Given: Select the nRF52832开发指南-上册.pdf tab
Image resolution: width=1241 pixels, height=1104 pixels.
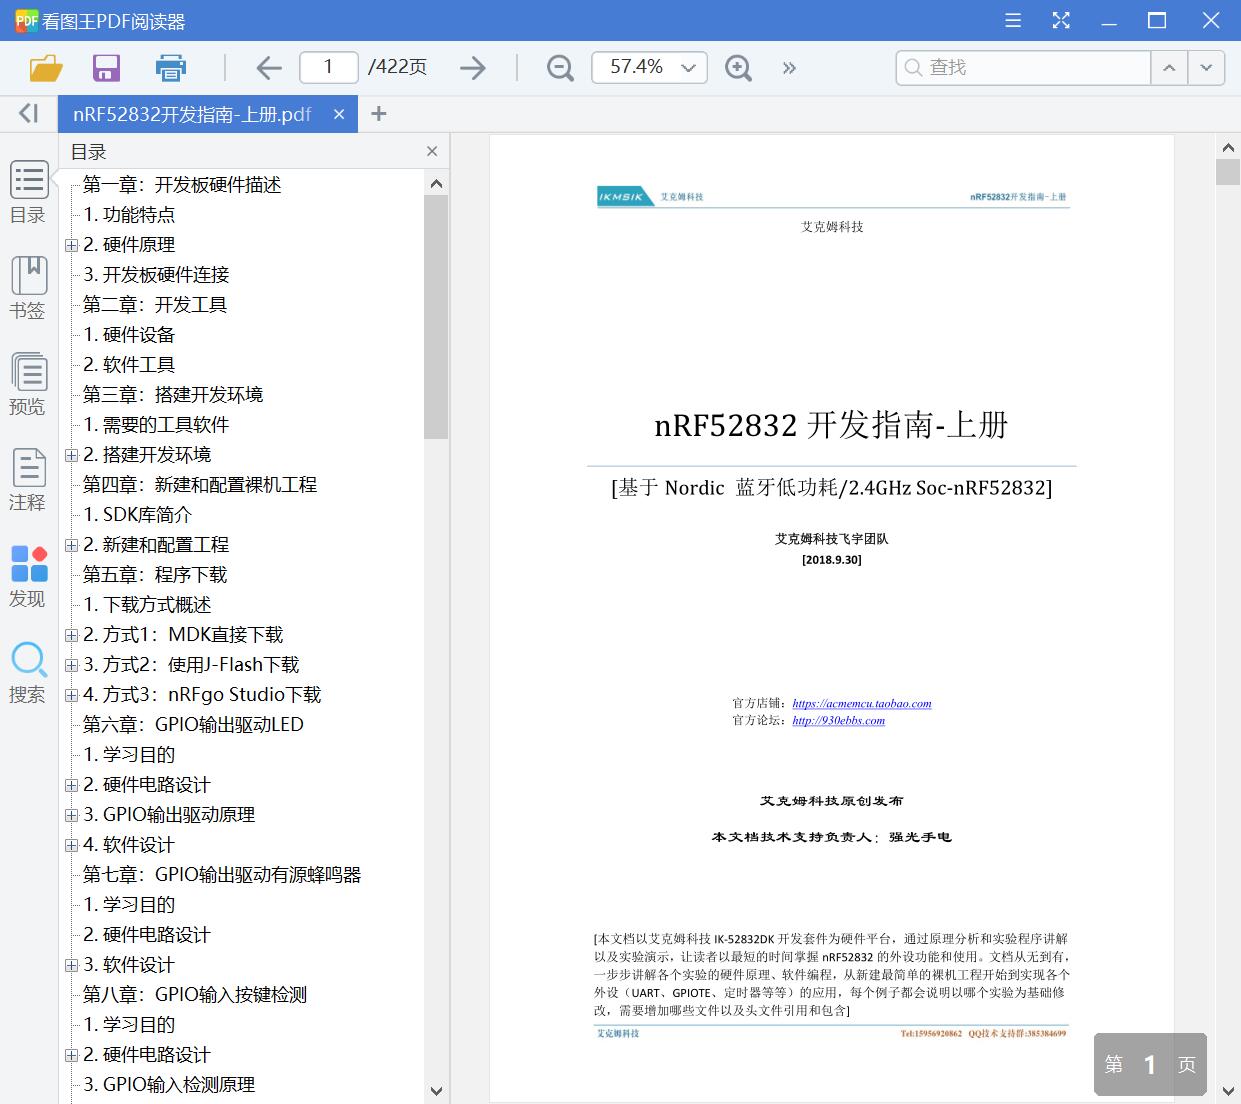Looking at the screenshot, I should (190, 113).
